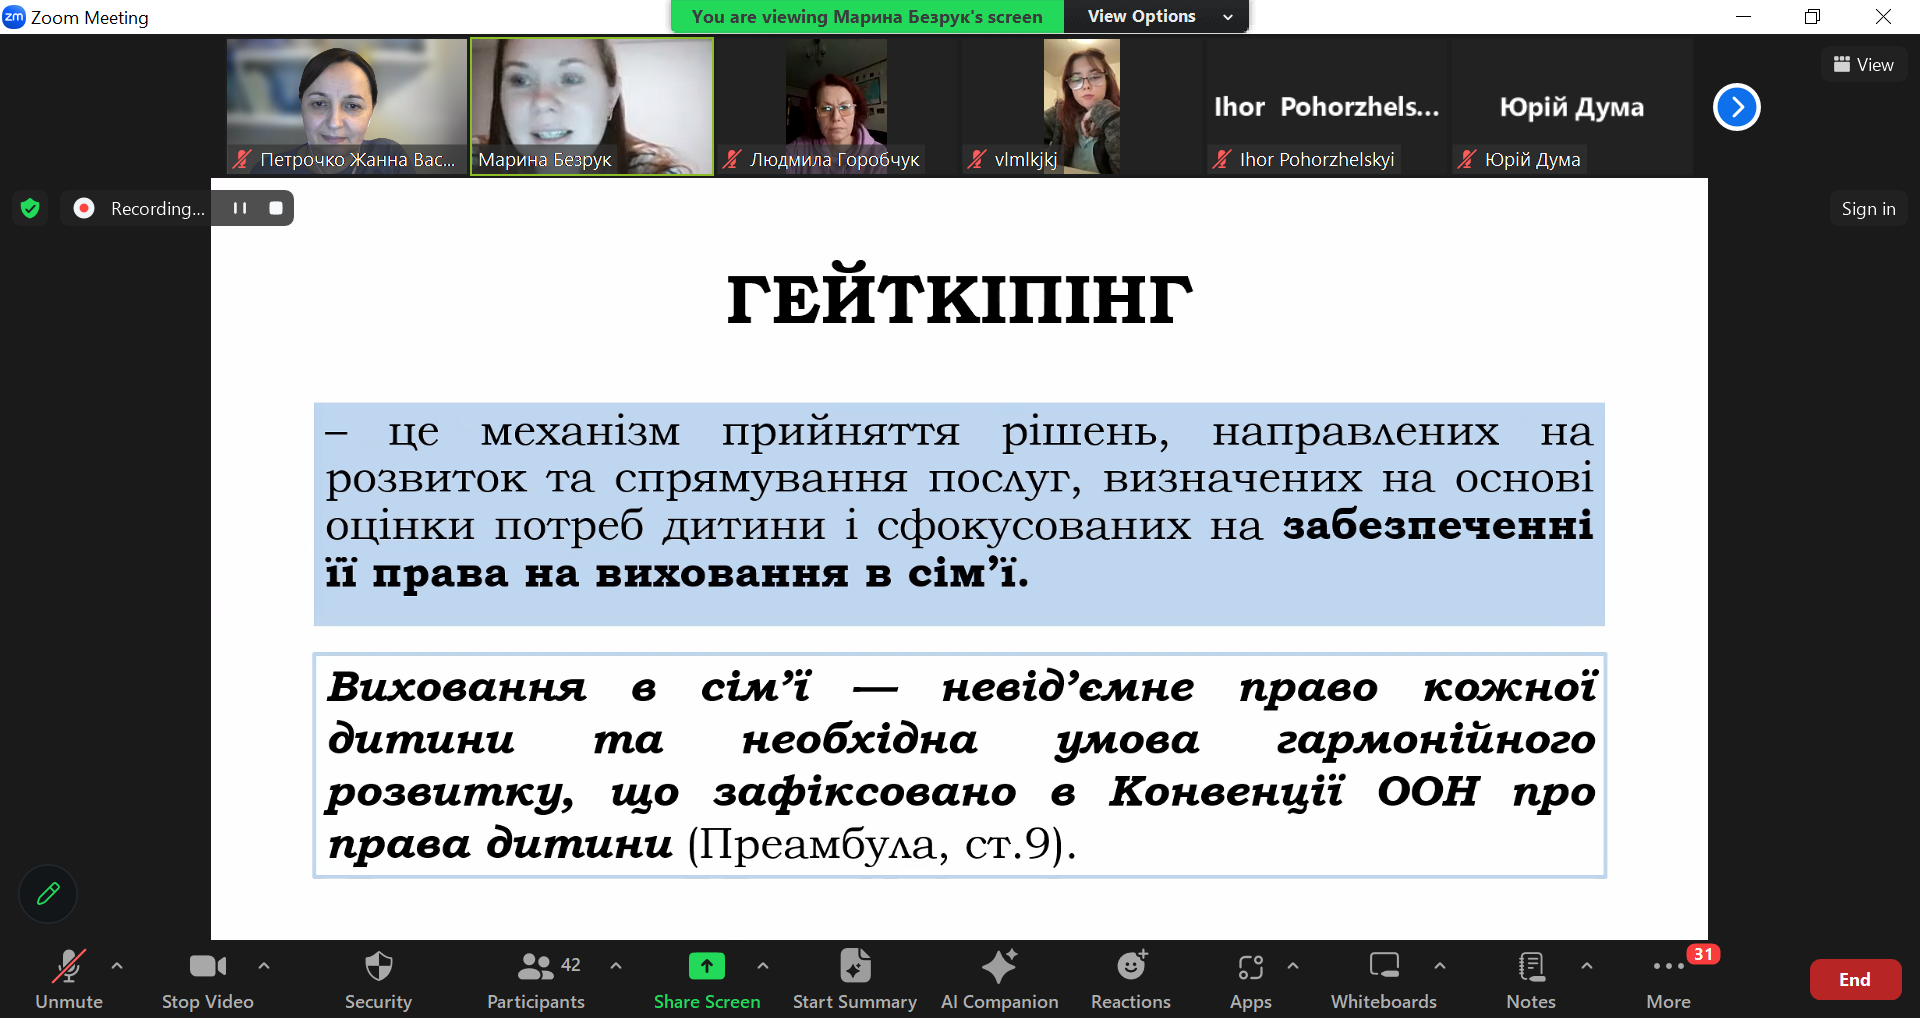Start the meeting summary
The image size is (1920, 1018).
pyautogui.click(x=854, y=979)
